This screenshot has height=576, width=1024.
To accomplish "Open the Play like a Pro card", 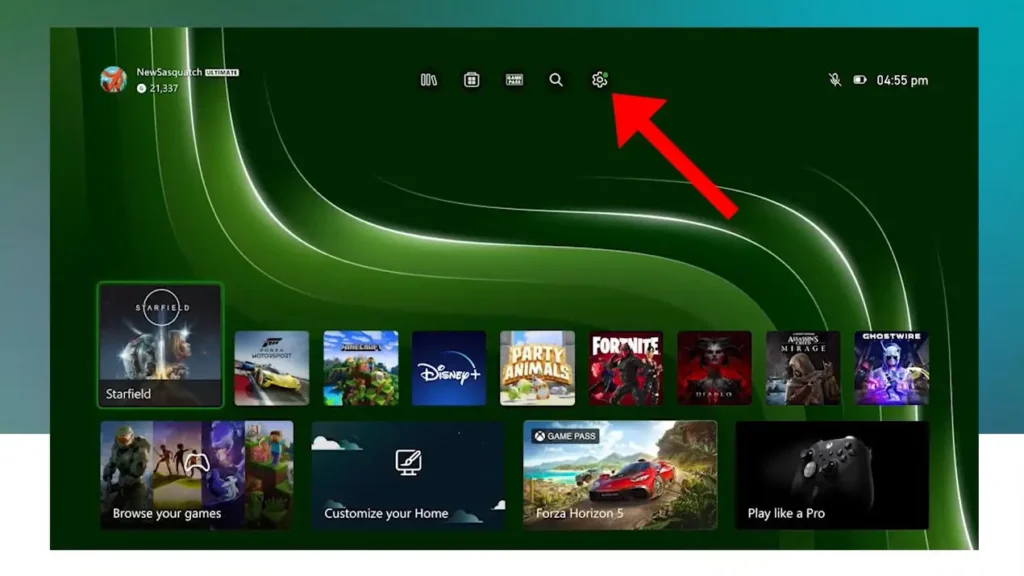I will tap(832, 475).
